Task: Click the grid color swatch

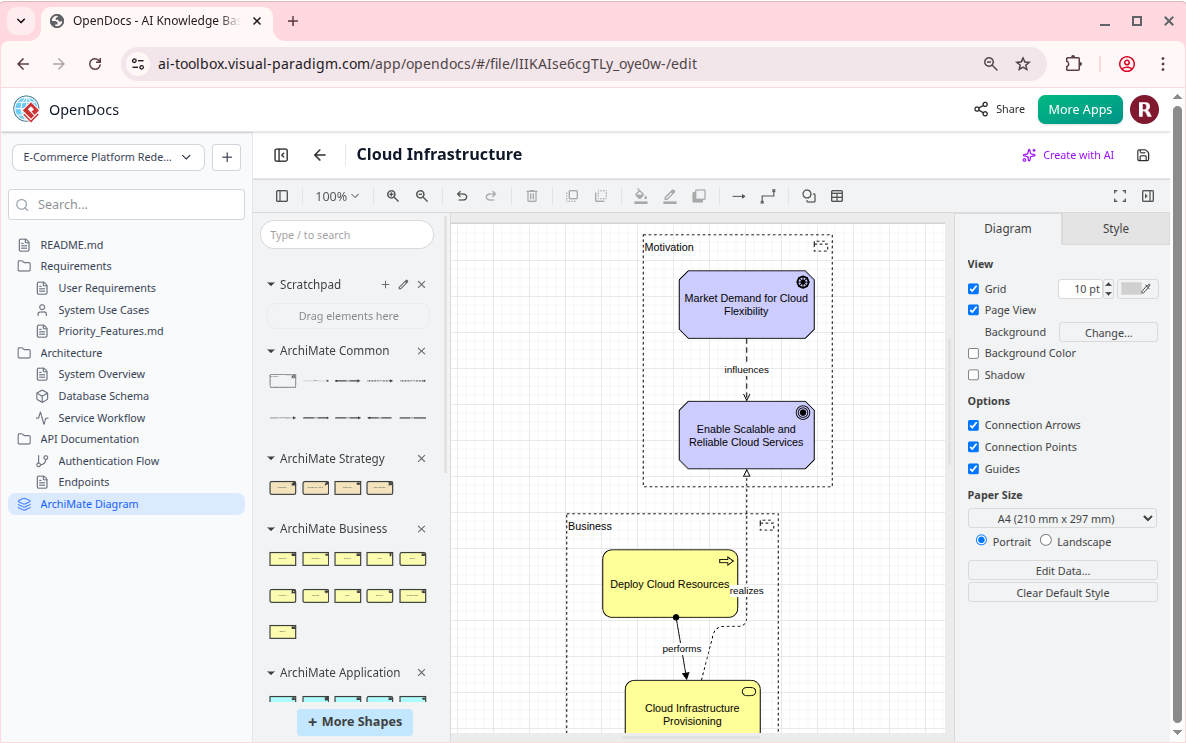Action: [x=1137, y=288]
